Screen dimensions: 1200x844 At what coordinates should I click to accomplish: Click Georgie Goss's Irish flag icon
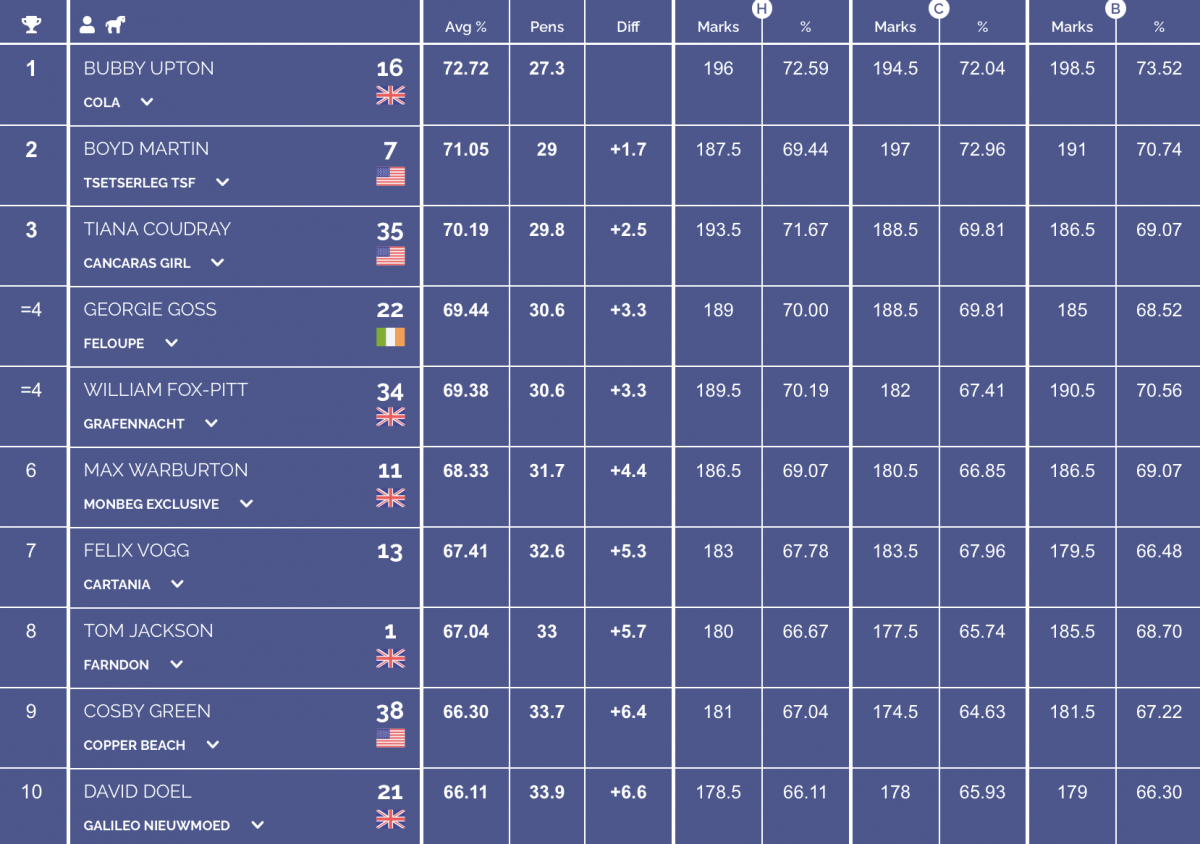[390, 337]
